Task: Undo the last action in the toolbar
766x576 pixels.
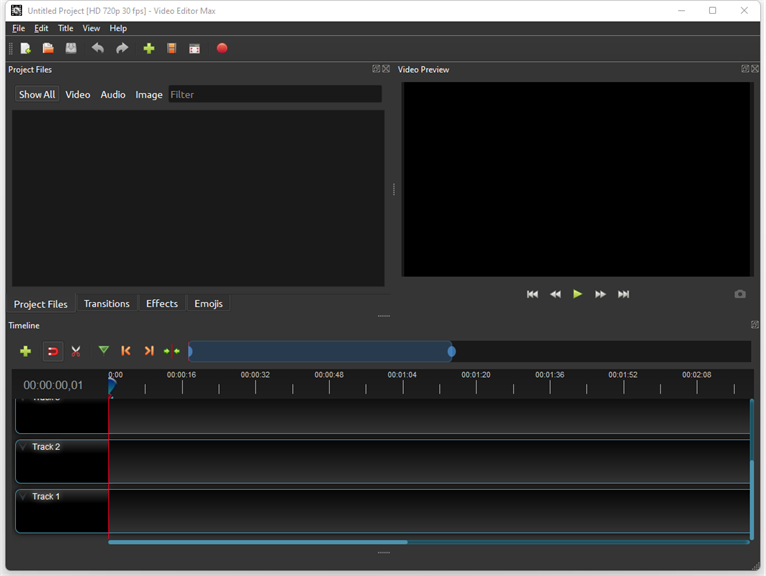Action: click(x=98, y=48)
